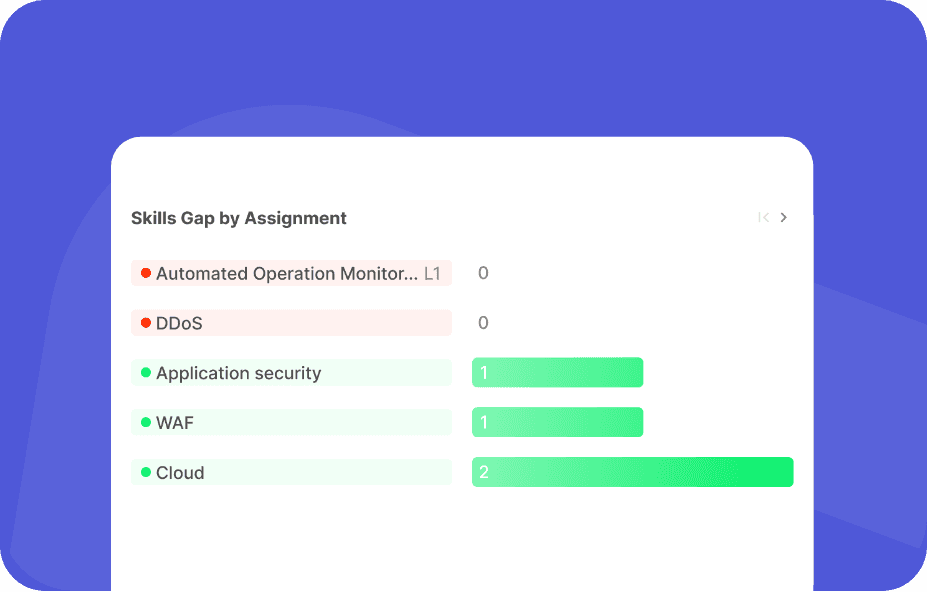Screen dimensions: 927x592
Task: Click the number 2 inside Cloud bar
Action: (x=484, y=472)
